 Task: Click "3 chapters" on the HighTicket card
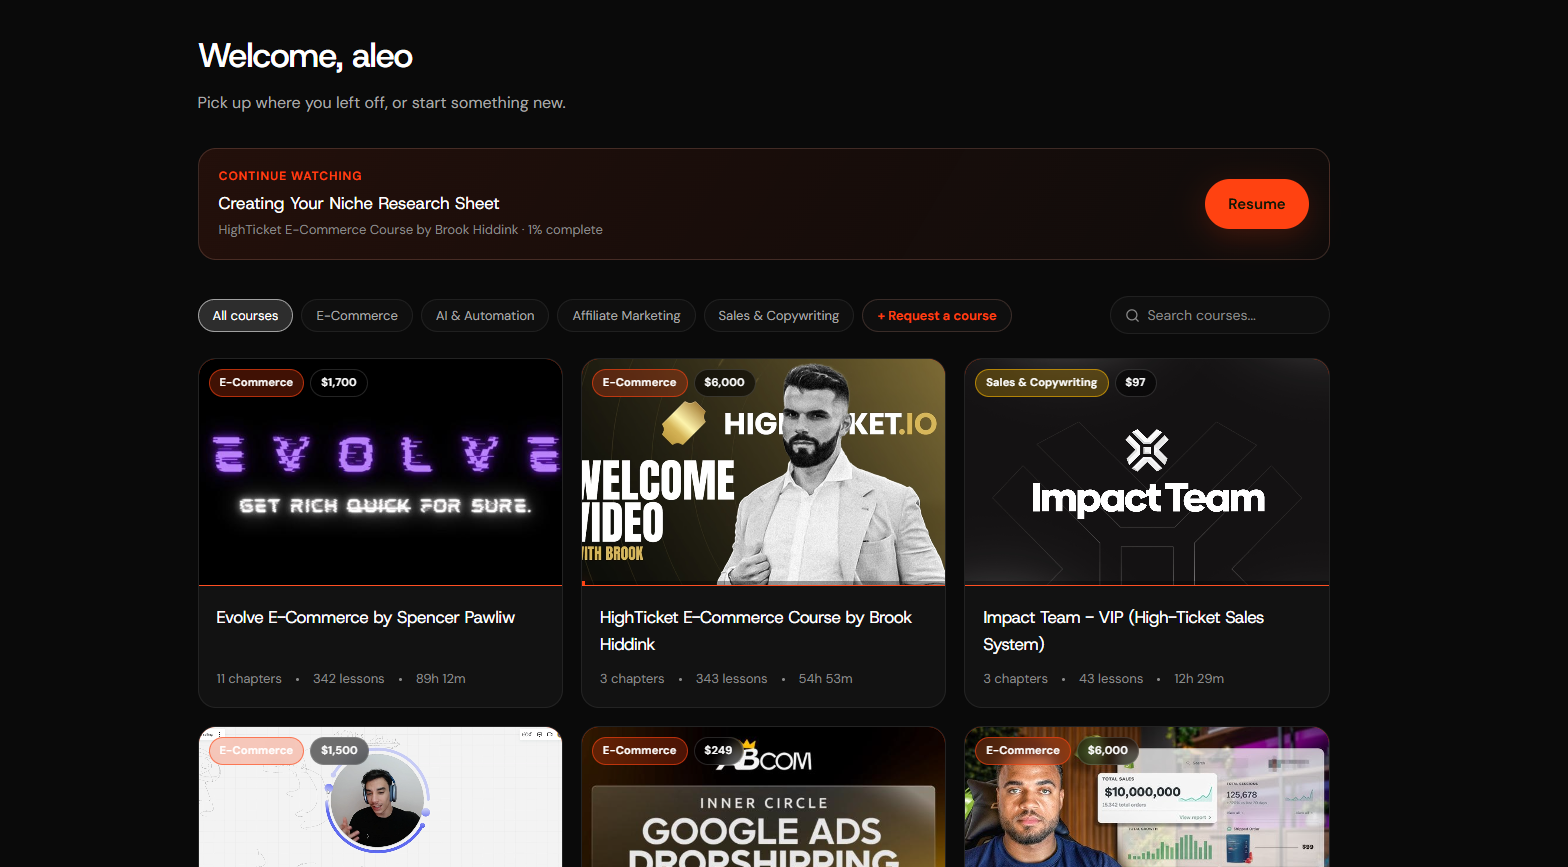point(632,679)
